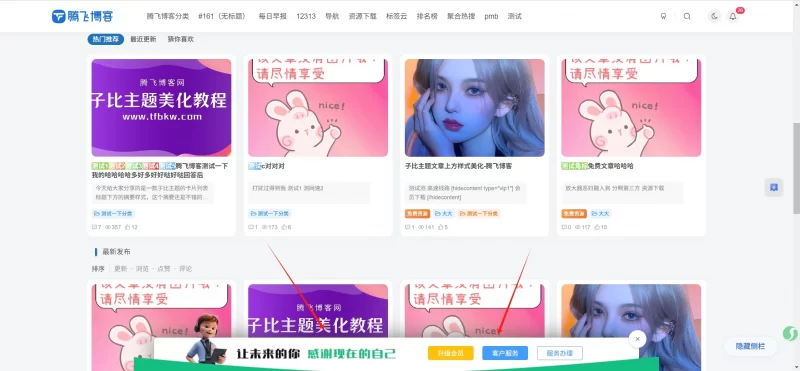Screen dimensions: 800x371
Task: Open the #161（无标题） menu item
Action: click(x=223, y=16)
